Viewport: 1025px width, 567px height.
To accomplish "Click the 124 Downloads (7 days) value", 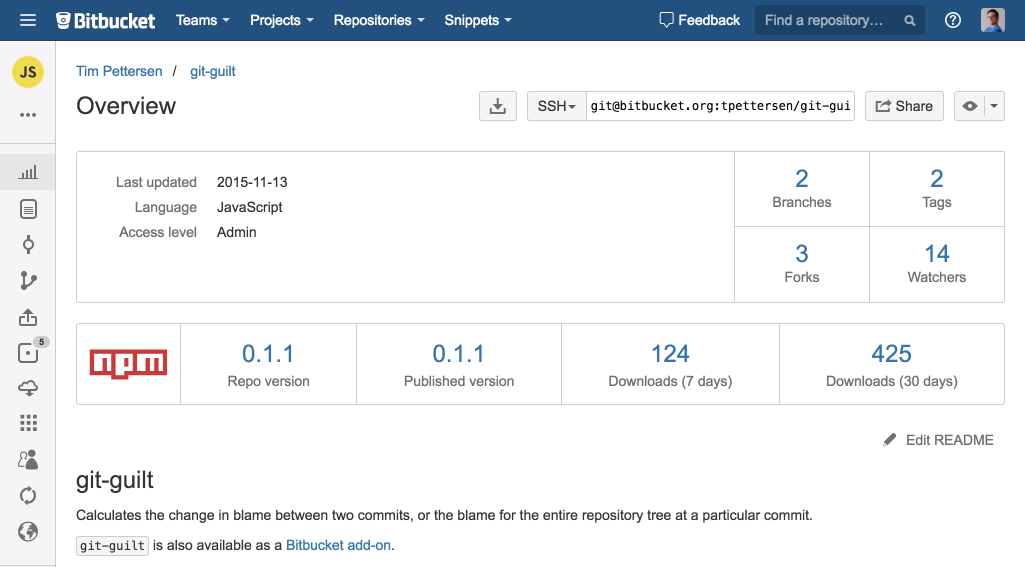I will (670, 354).
